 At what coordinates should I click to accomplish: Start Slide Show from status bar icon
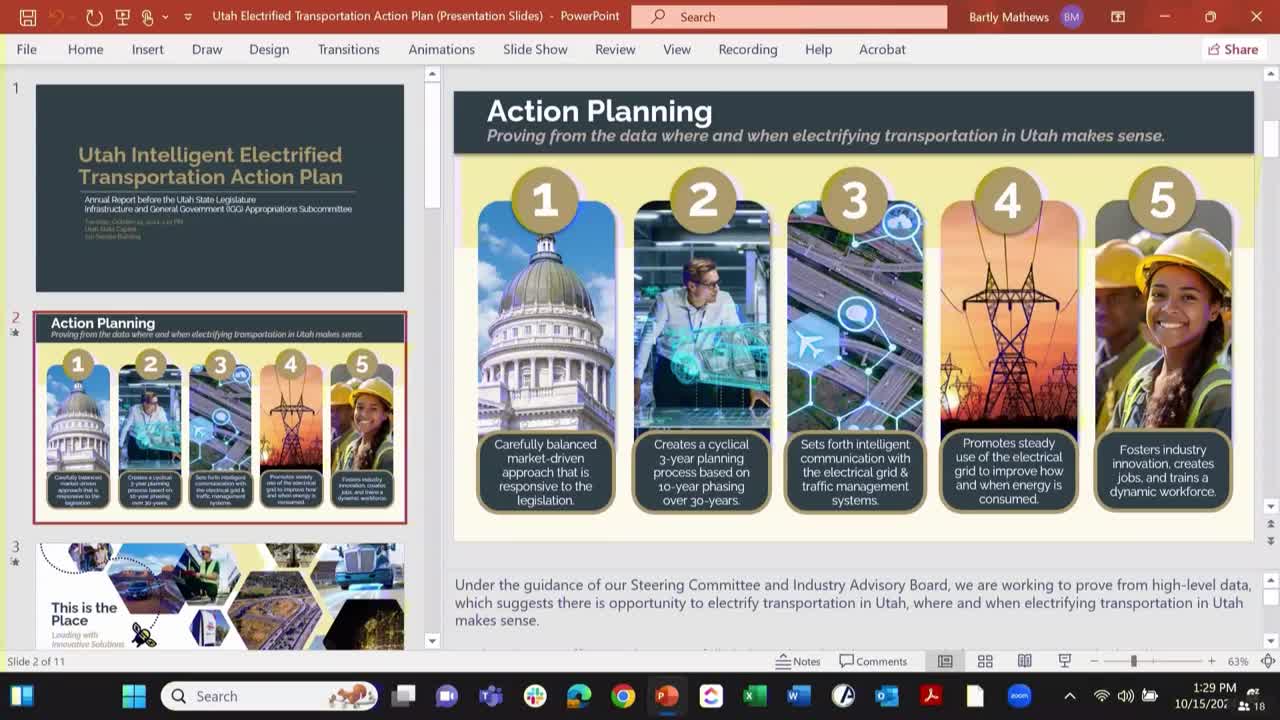click(x=1065, y=661)
